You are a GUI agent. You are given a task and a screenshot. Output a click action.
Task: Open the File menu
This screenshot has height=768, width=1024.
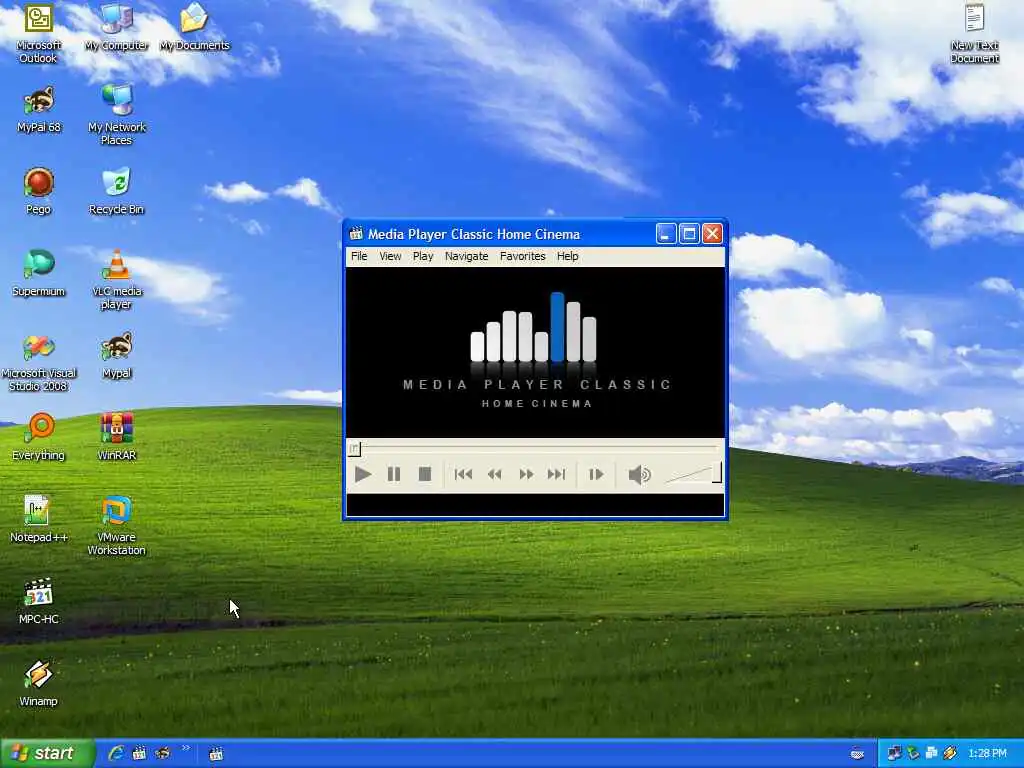(359, 256)
